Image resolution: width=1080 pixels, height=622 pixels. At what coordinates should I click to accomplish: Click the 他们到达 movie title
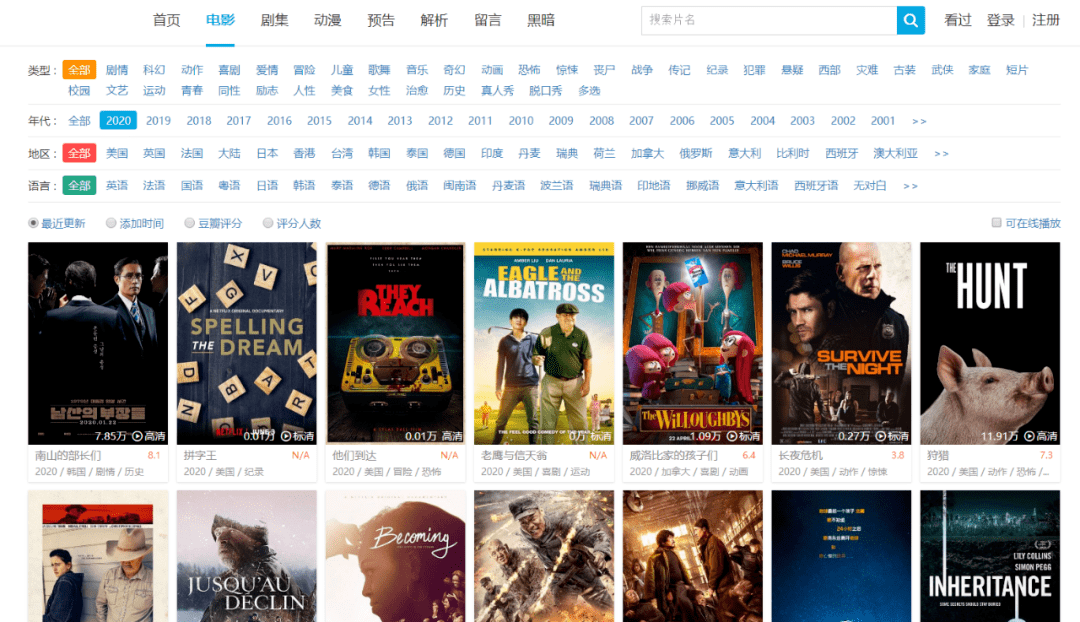point(355,455)
